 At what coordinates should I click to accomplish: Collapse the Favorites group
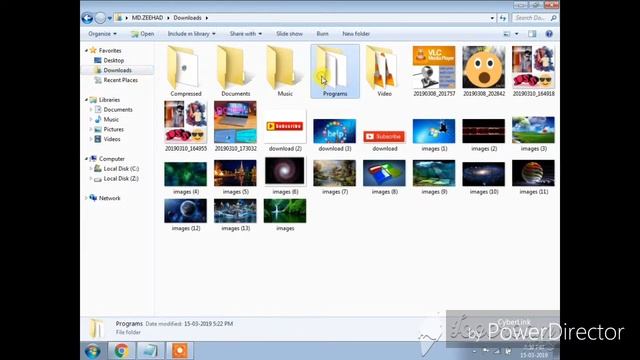coord(86,51)
